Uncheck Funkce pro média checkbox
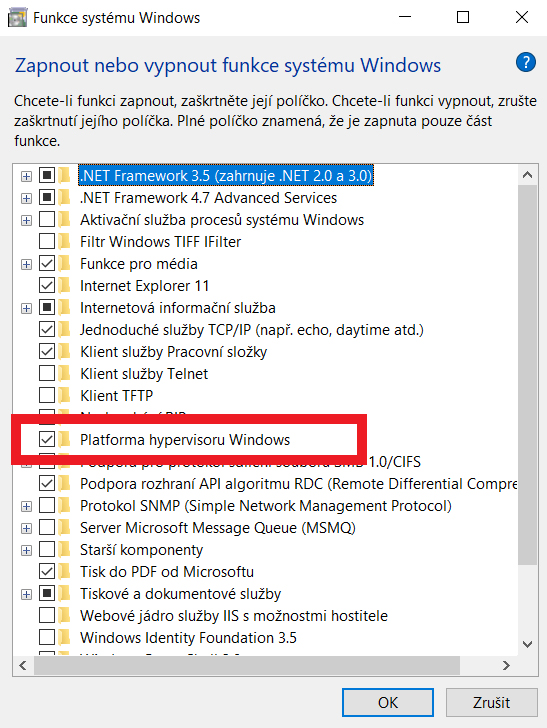Image resolution: width=547 pixels, height=728 pixels. point(47,264)
